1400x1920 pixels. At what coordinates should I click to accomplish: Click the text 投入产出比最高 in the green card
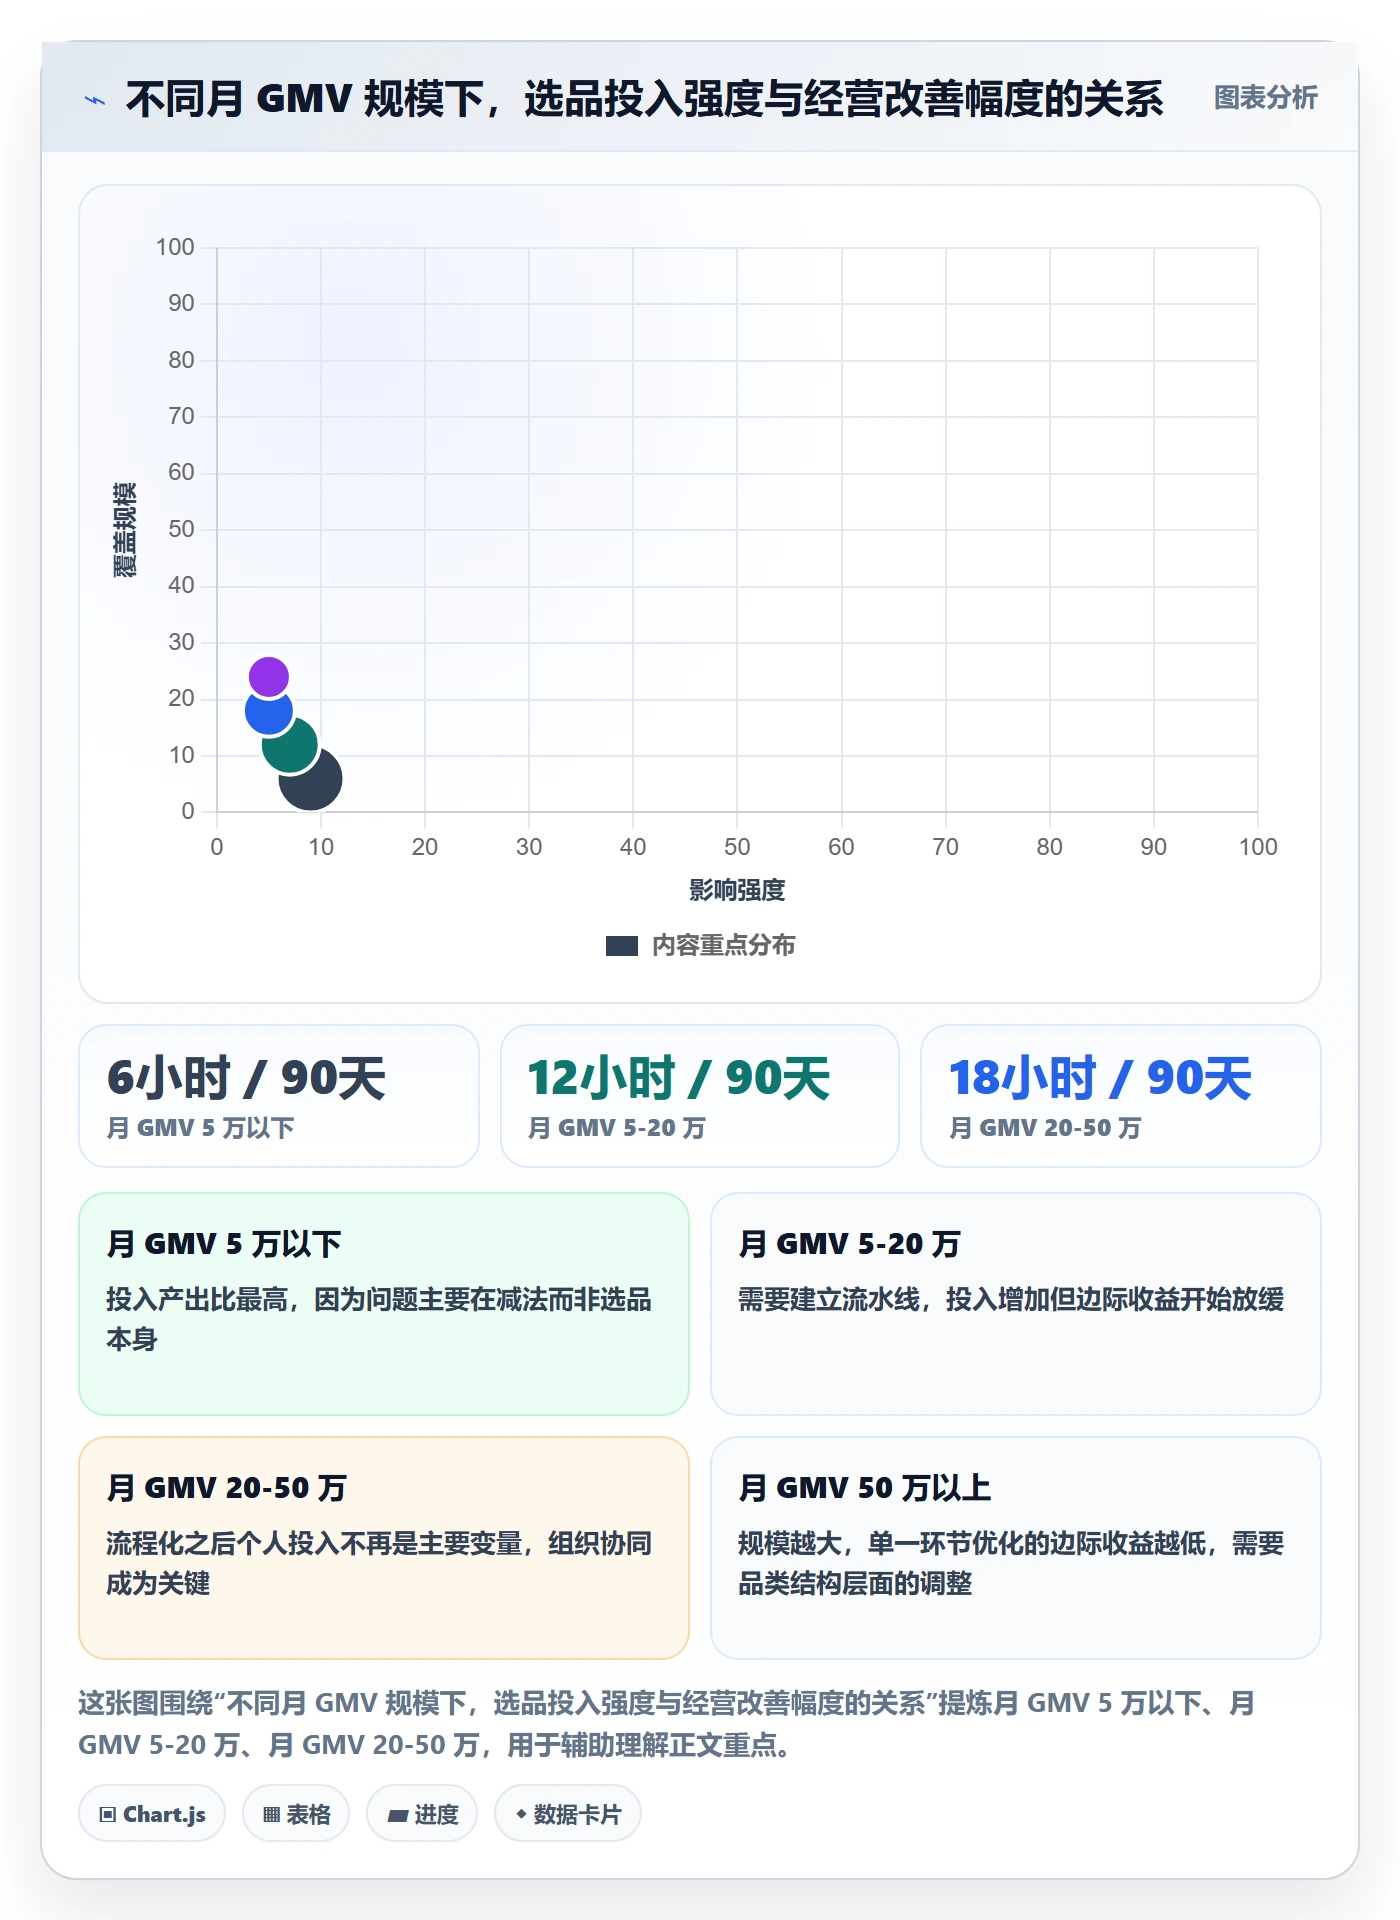click(197, 1300)
